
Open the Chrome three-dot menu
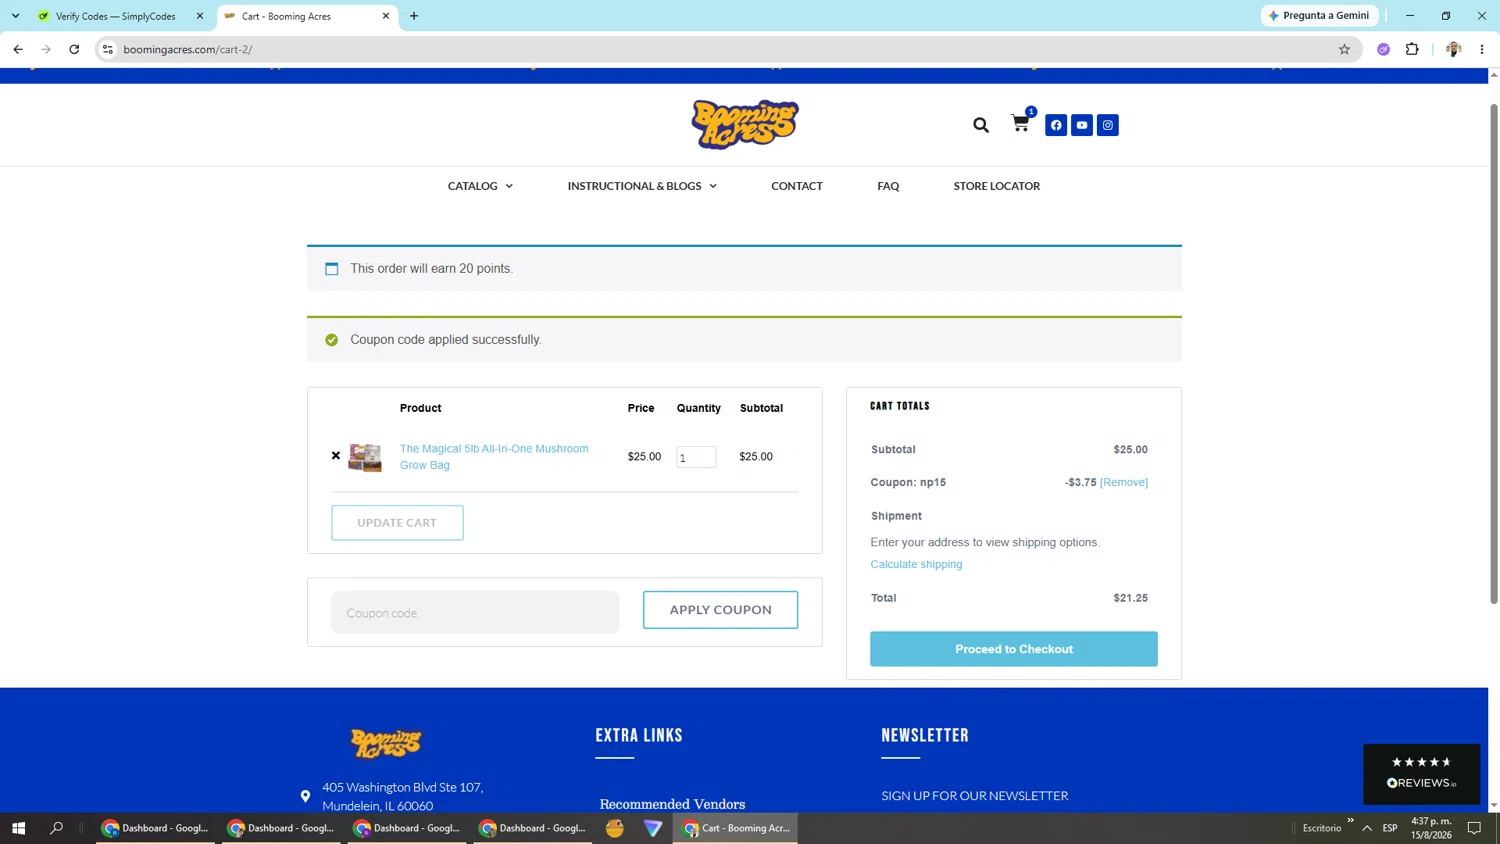tap(1482, 49)
